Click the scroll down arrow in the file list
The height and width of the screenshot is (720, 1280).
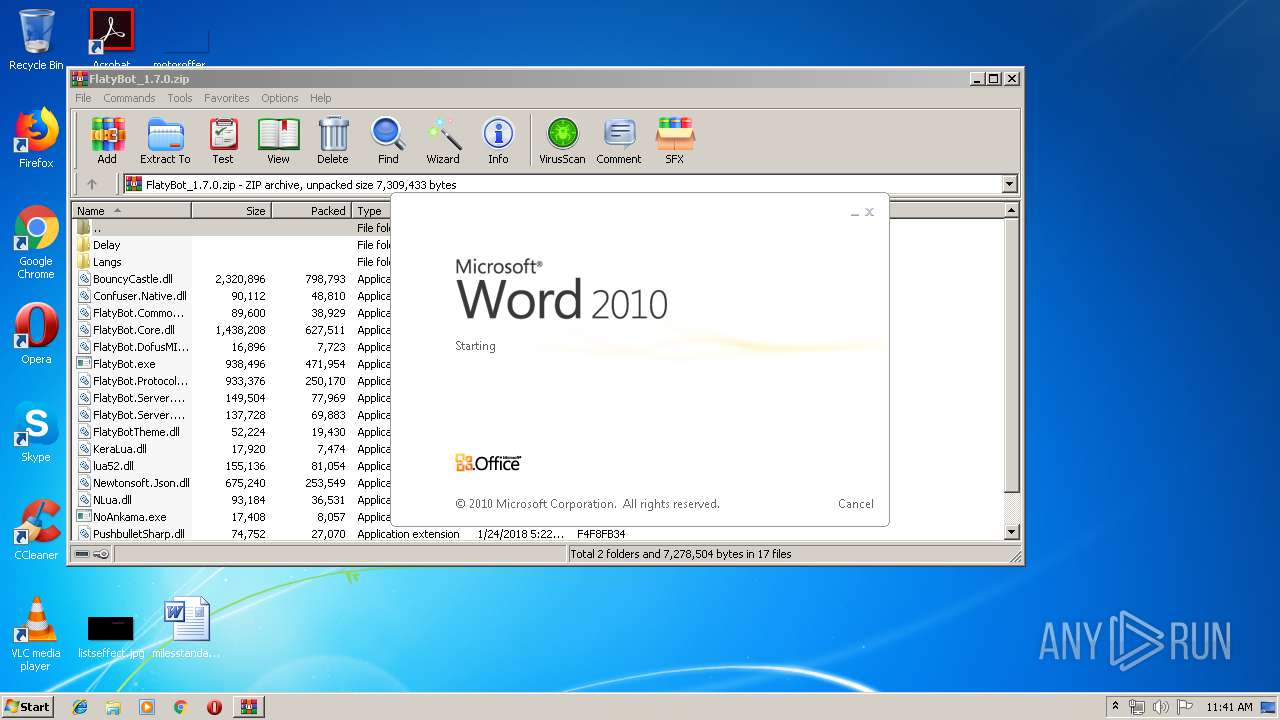pyautogui.click(x=1011, y=533)
